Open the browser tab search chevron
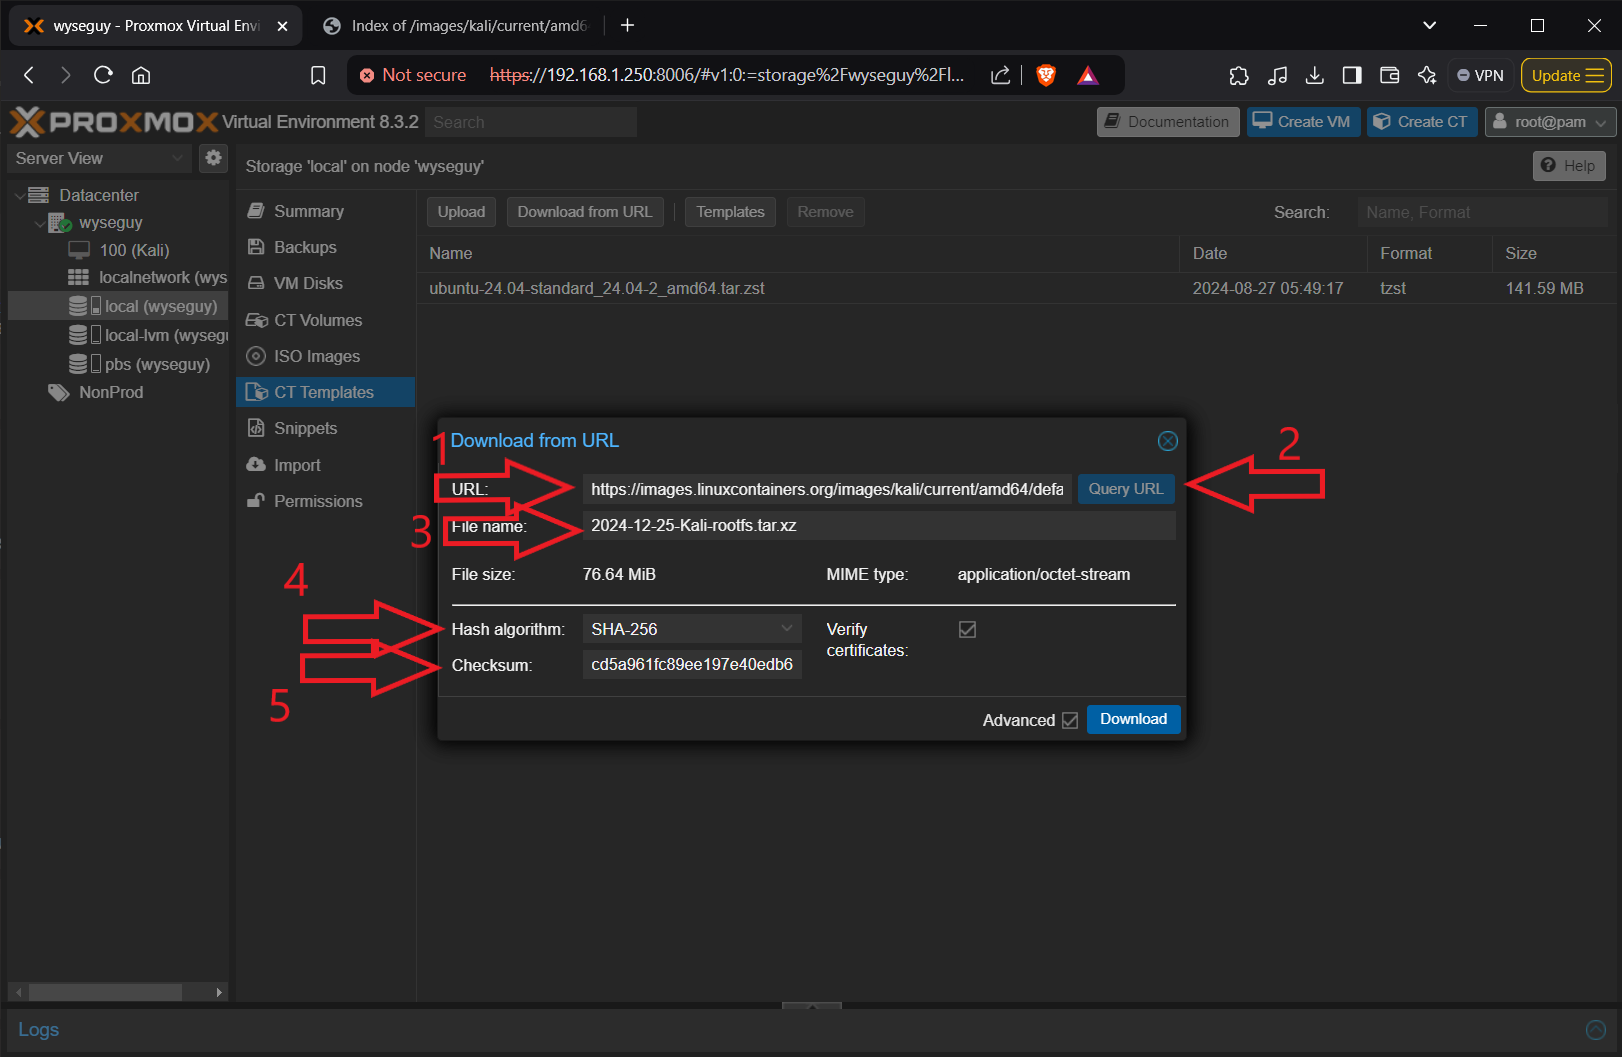The height and width of the screenshot is (1057, 1622). point(1429,25)
